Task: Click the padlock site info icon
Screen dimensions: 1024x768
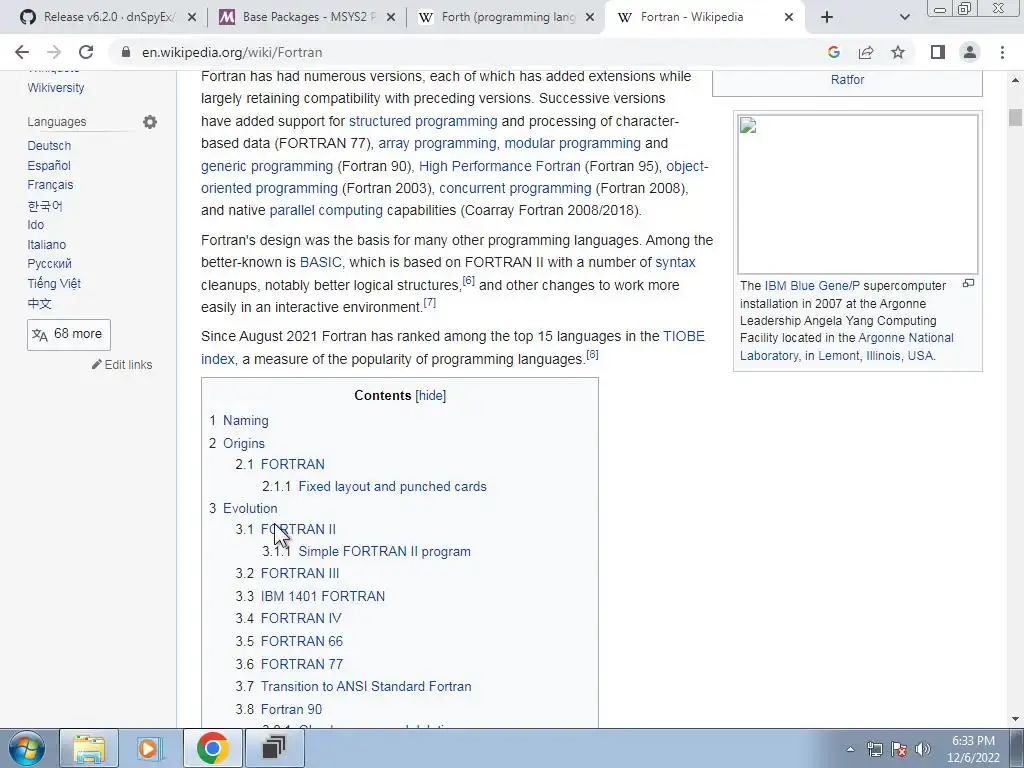Action: (x=125, y=52)
